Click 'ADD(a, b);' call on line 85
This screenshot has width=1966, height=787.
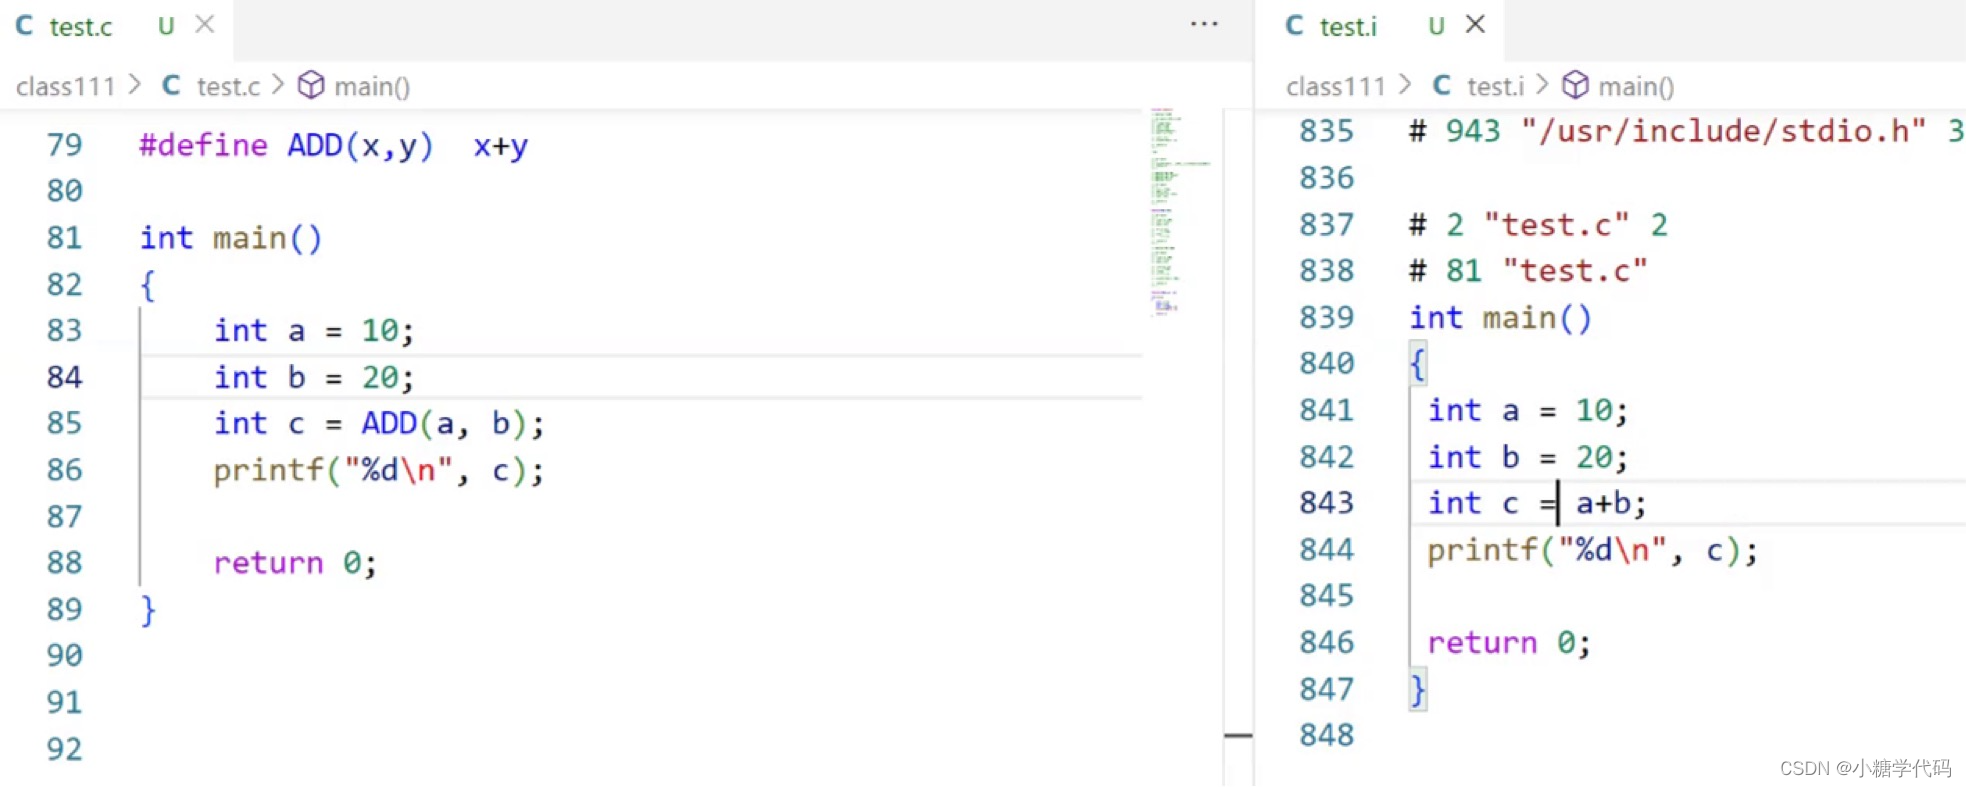coord(453,424)
